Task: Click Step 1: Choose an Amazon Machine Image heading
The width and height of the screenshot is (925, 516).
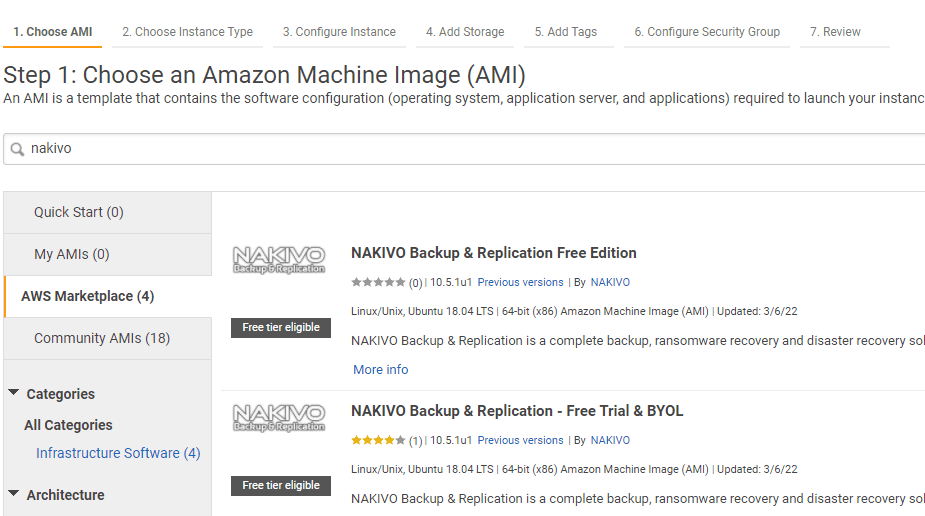Action: (264, 75)
